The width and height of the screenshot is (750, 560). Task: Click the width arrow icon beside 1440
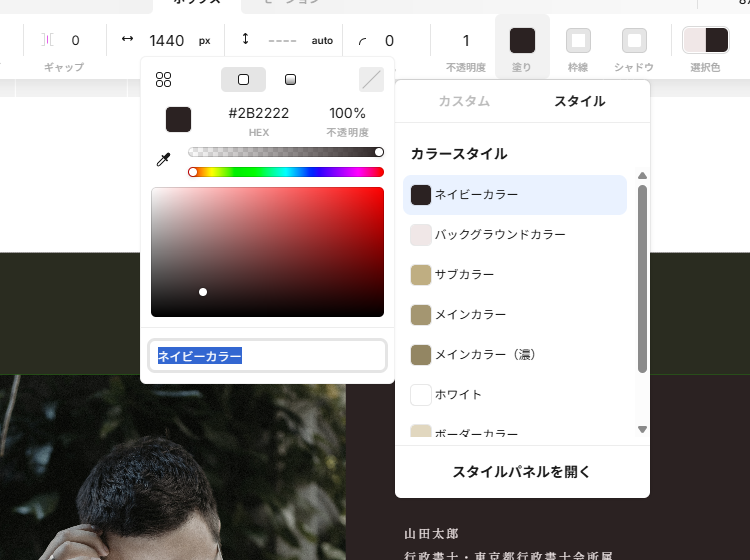click(127, 40)
